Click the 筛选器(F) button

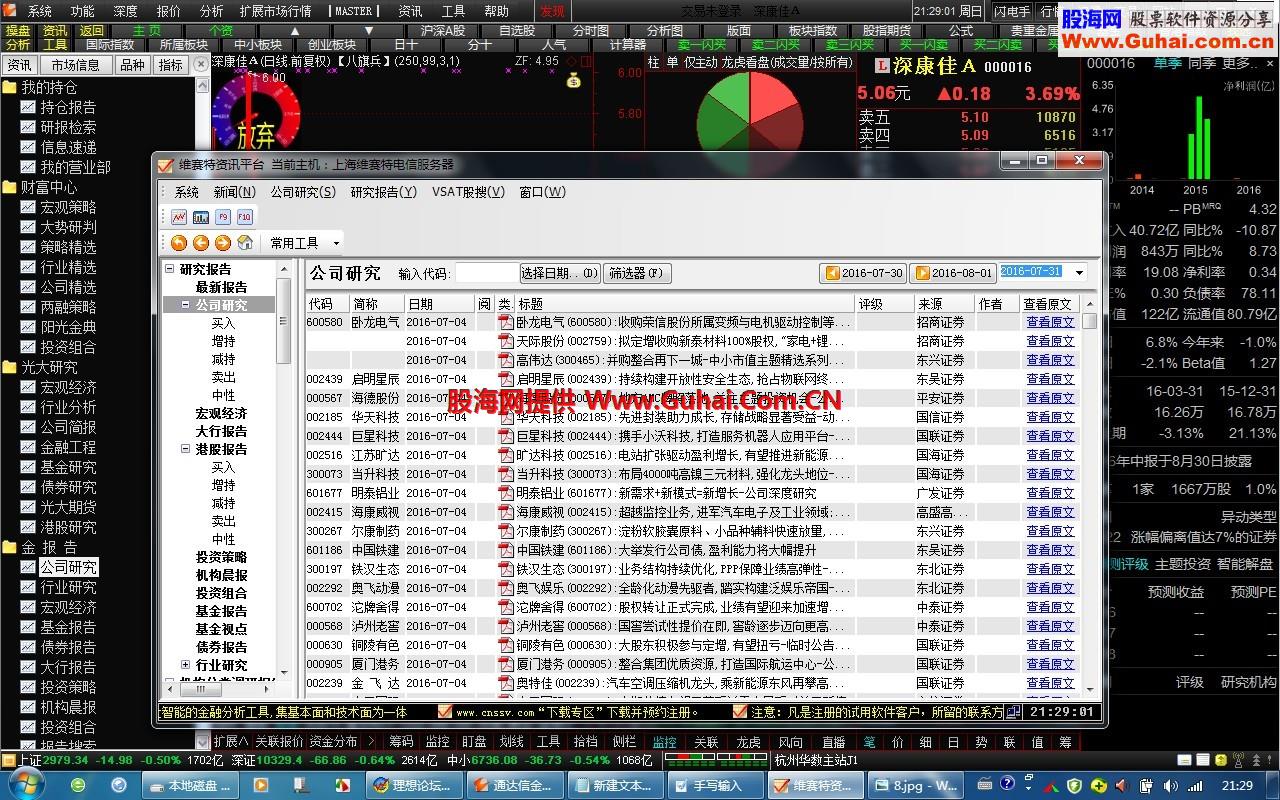(637, 273)
